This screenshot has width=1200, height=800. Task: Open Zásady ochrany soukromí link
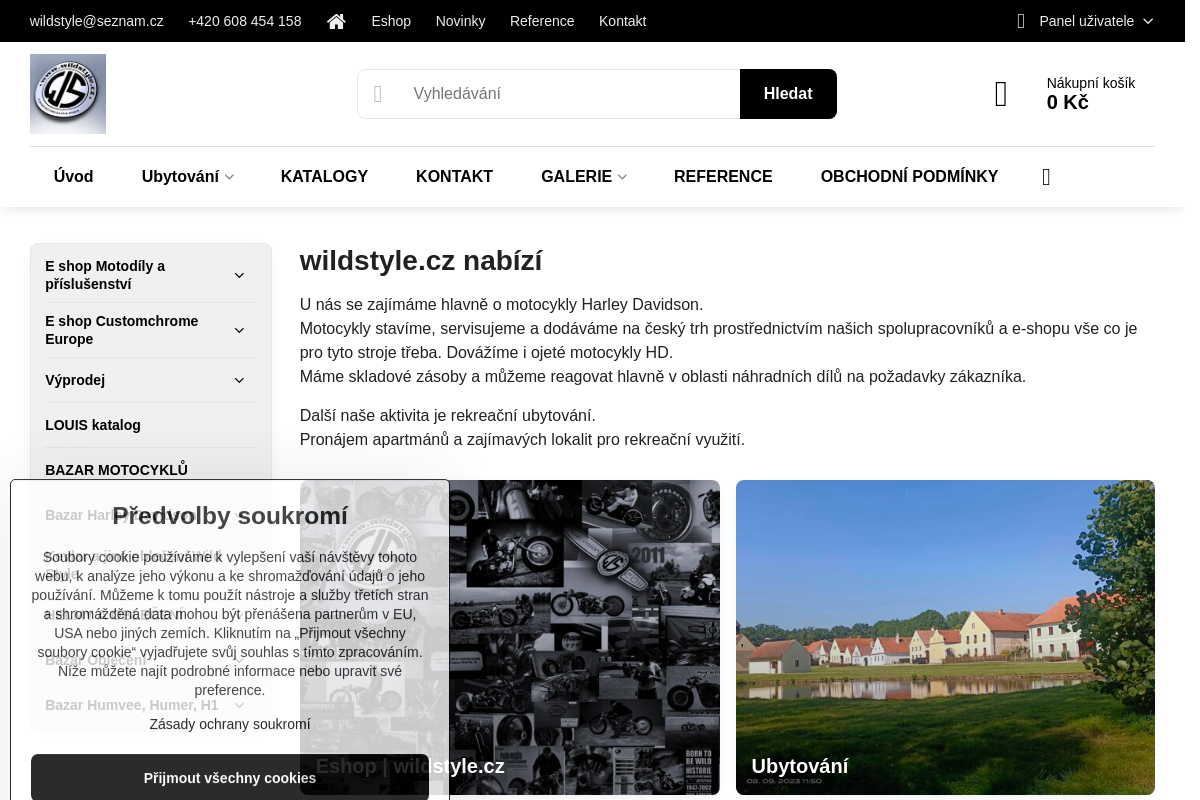[x=230, y=724]
